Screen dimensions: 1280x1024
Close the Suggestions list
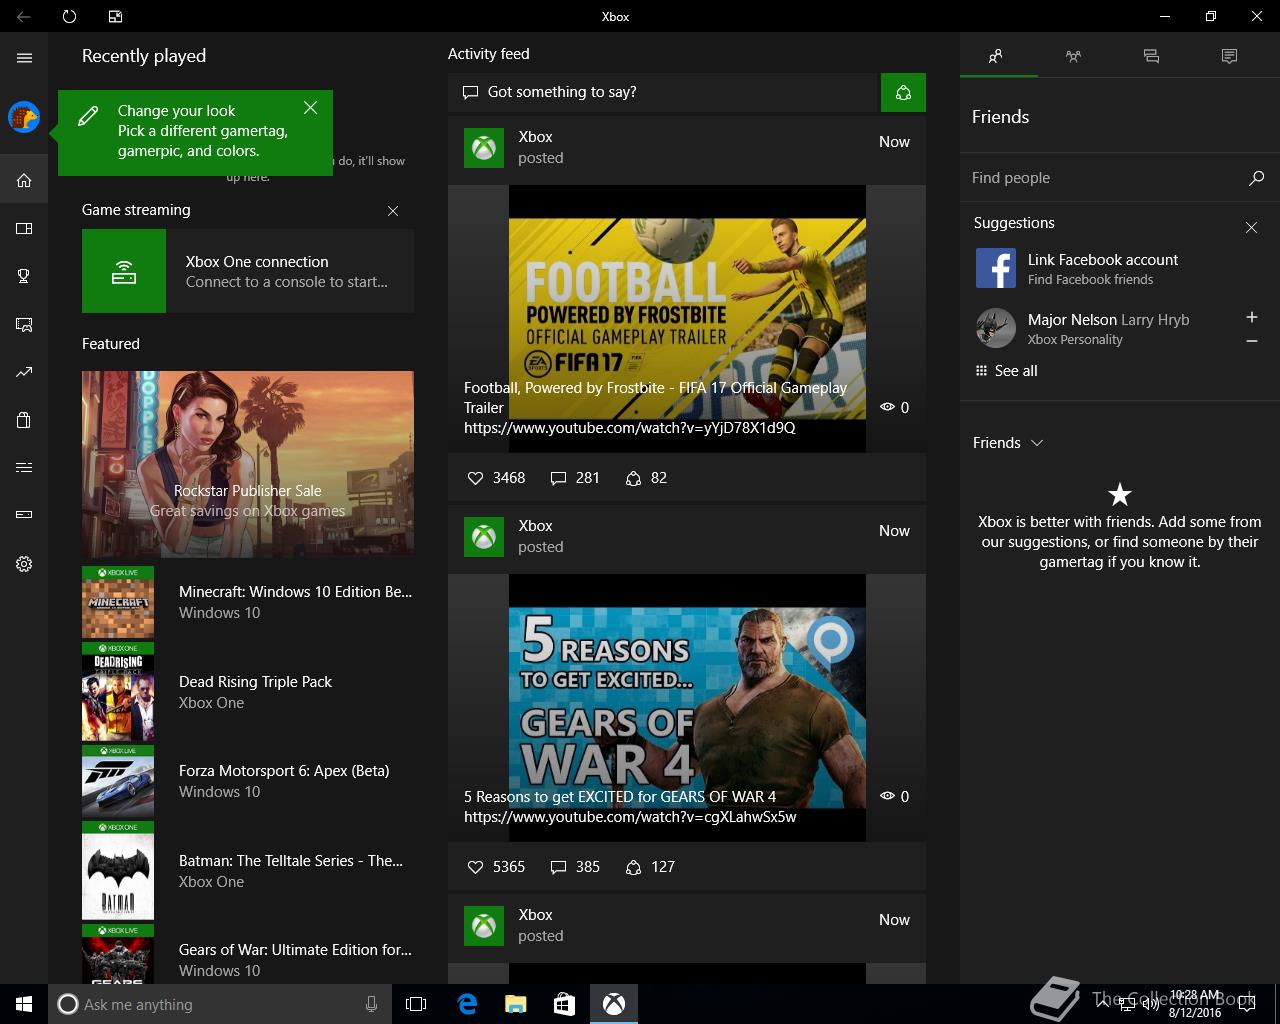coord(1251,228)
